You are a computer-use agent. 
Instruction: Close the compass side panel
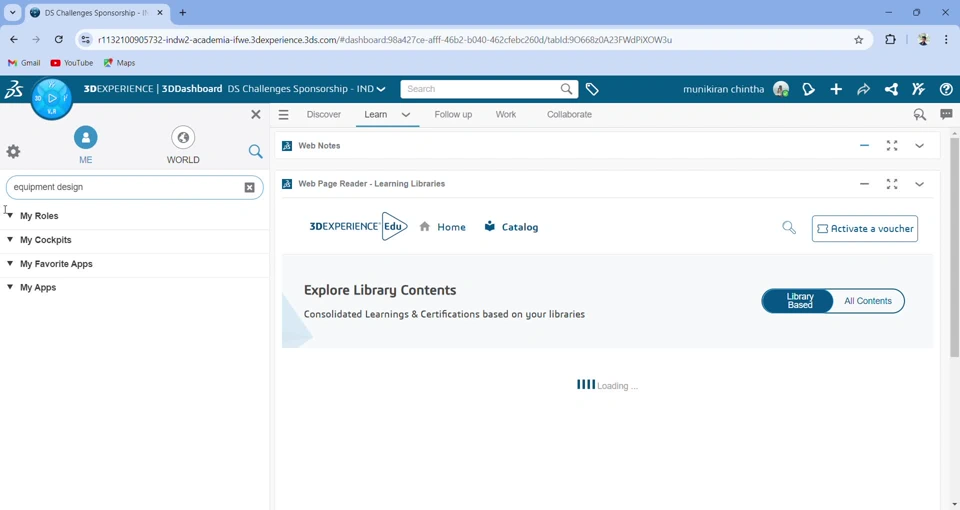256,114
